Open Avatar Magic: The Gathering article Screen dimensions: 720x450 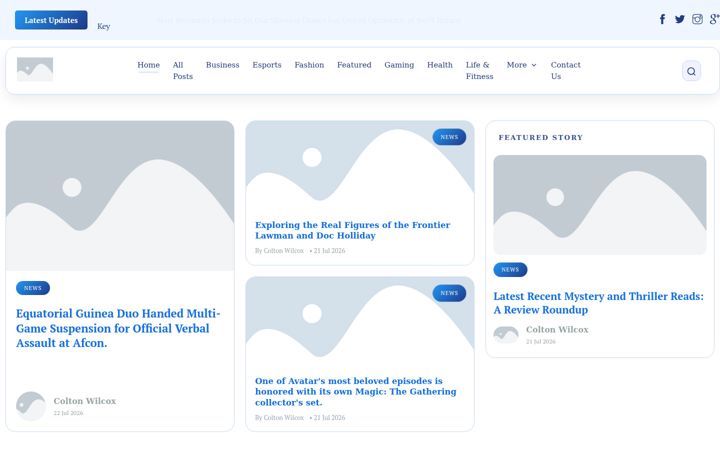click(356, 392)
